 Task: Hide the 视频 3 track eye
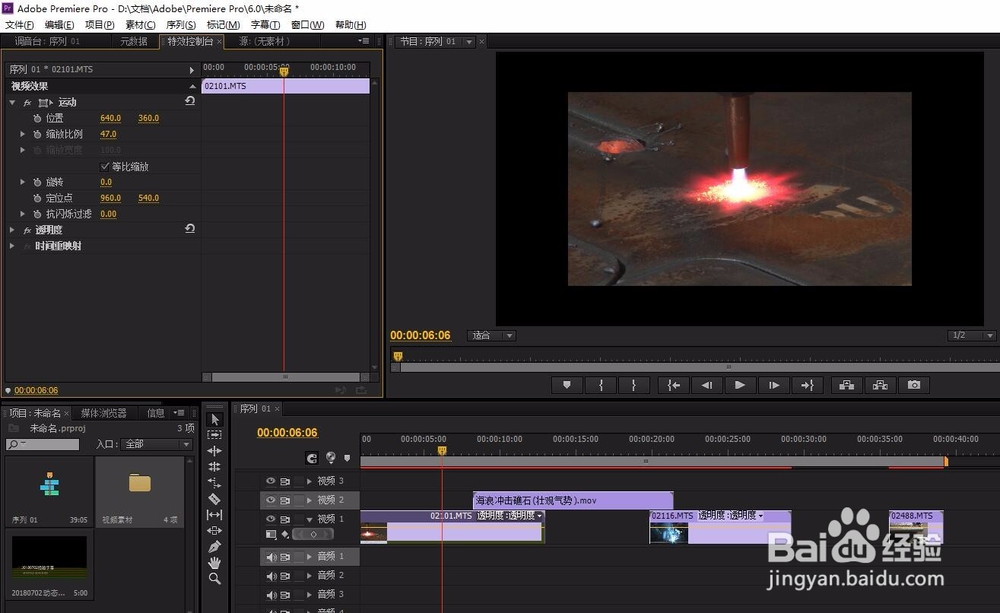tap(270, 480)
